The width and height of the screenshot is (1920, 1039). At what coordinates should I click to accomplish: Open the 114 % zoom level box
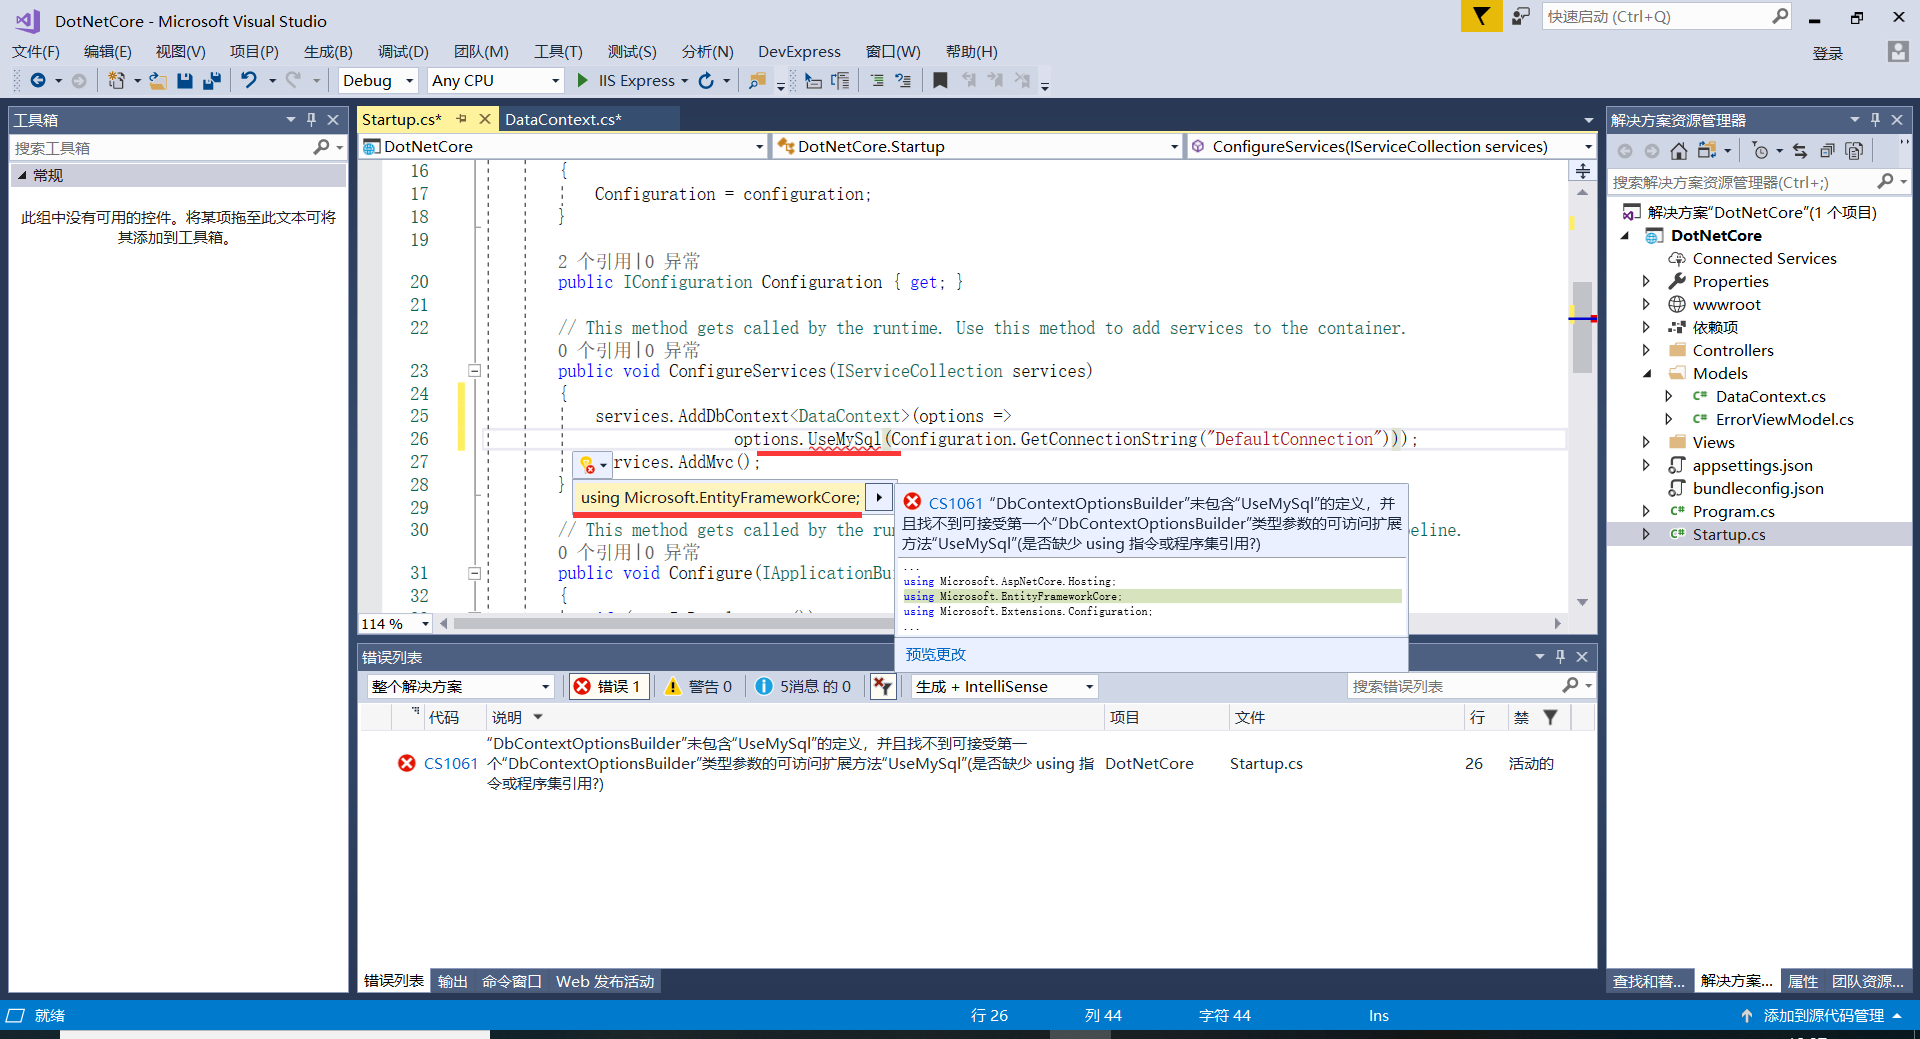coord(395,623)
